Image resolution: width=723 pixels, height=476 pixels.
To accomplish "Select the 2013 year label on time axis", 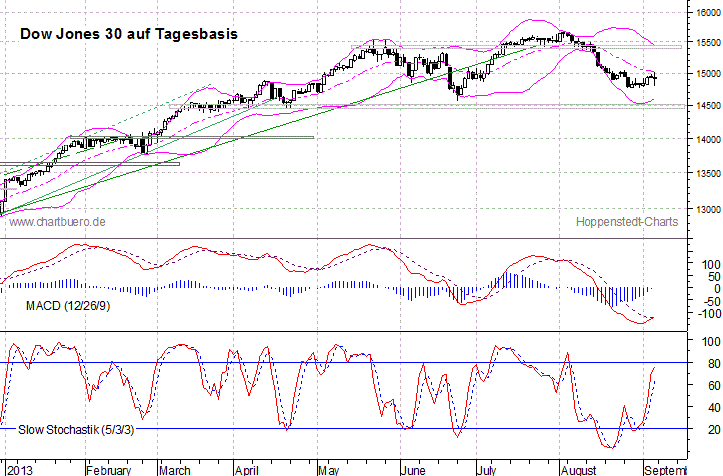I will (x=21, y=470).
